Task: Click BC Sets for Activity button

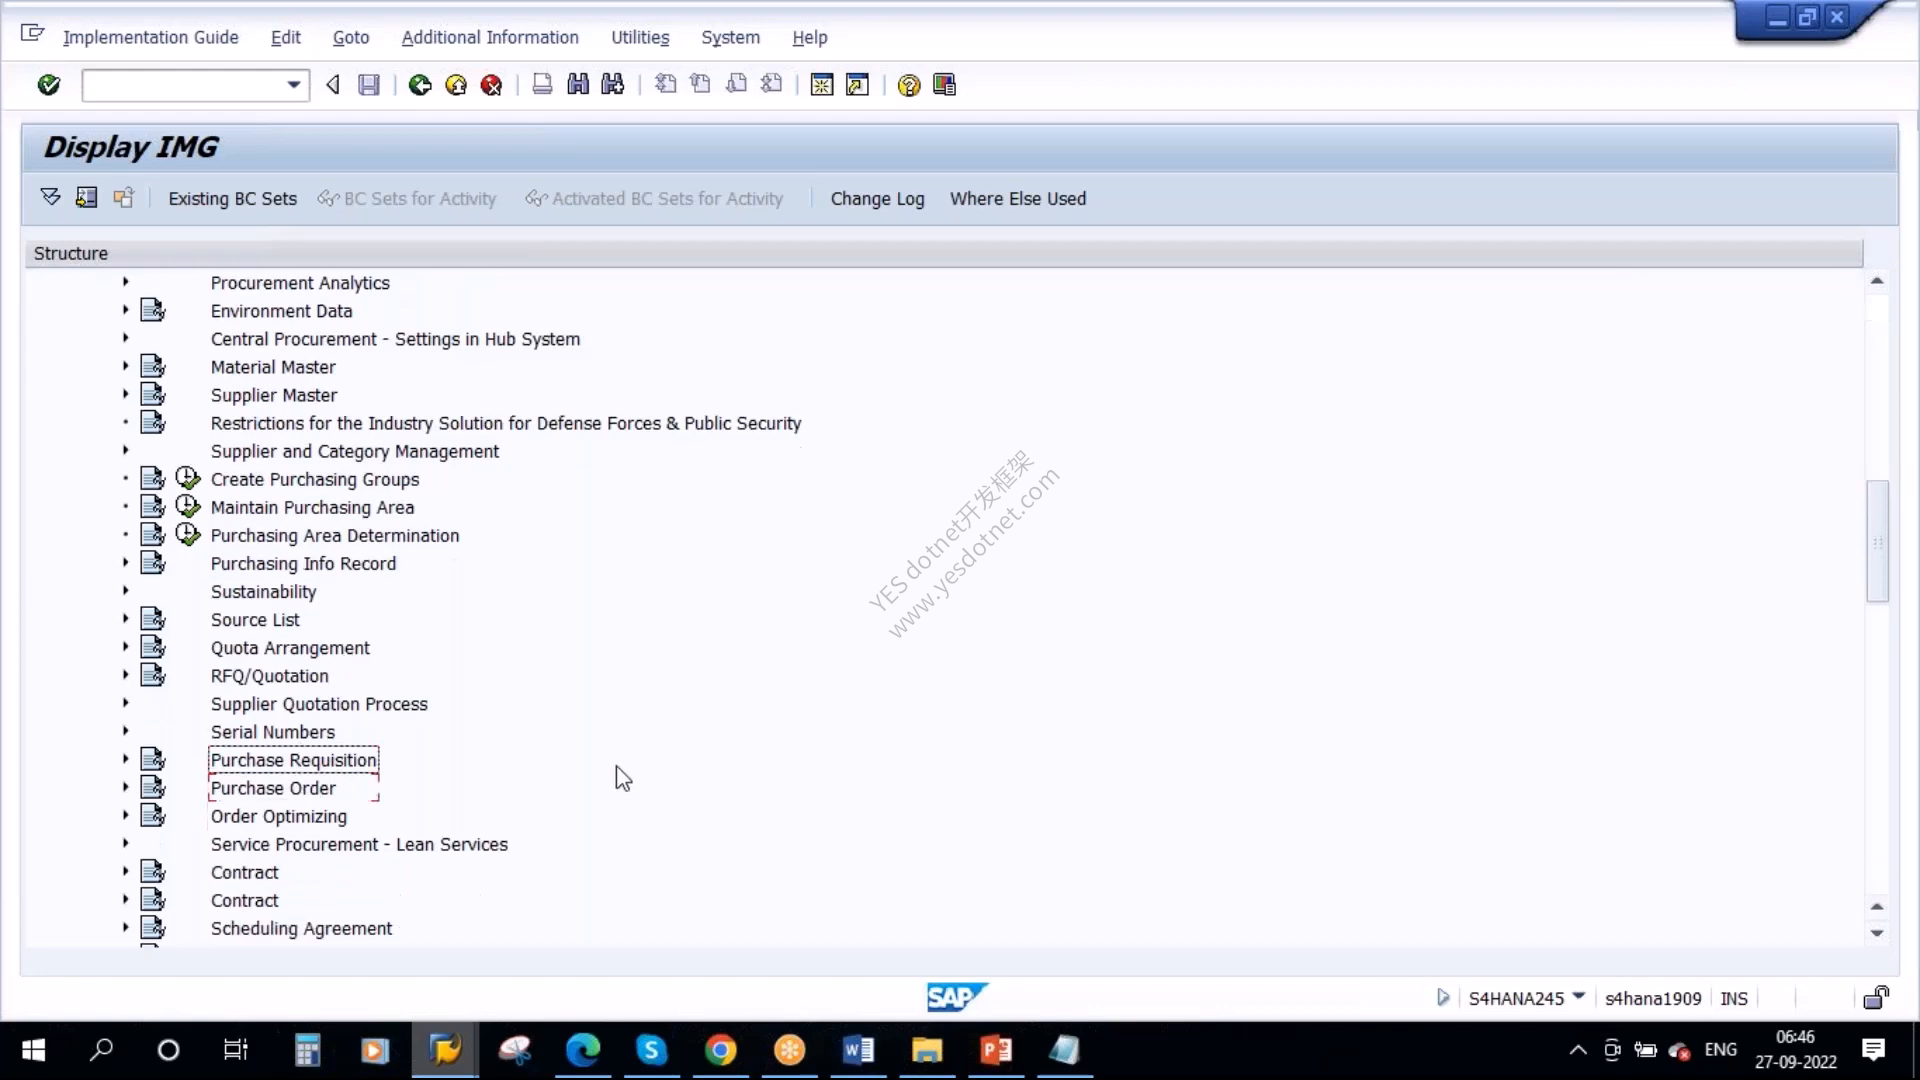Action: click(407, 198)
